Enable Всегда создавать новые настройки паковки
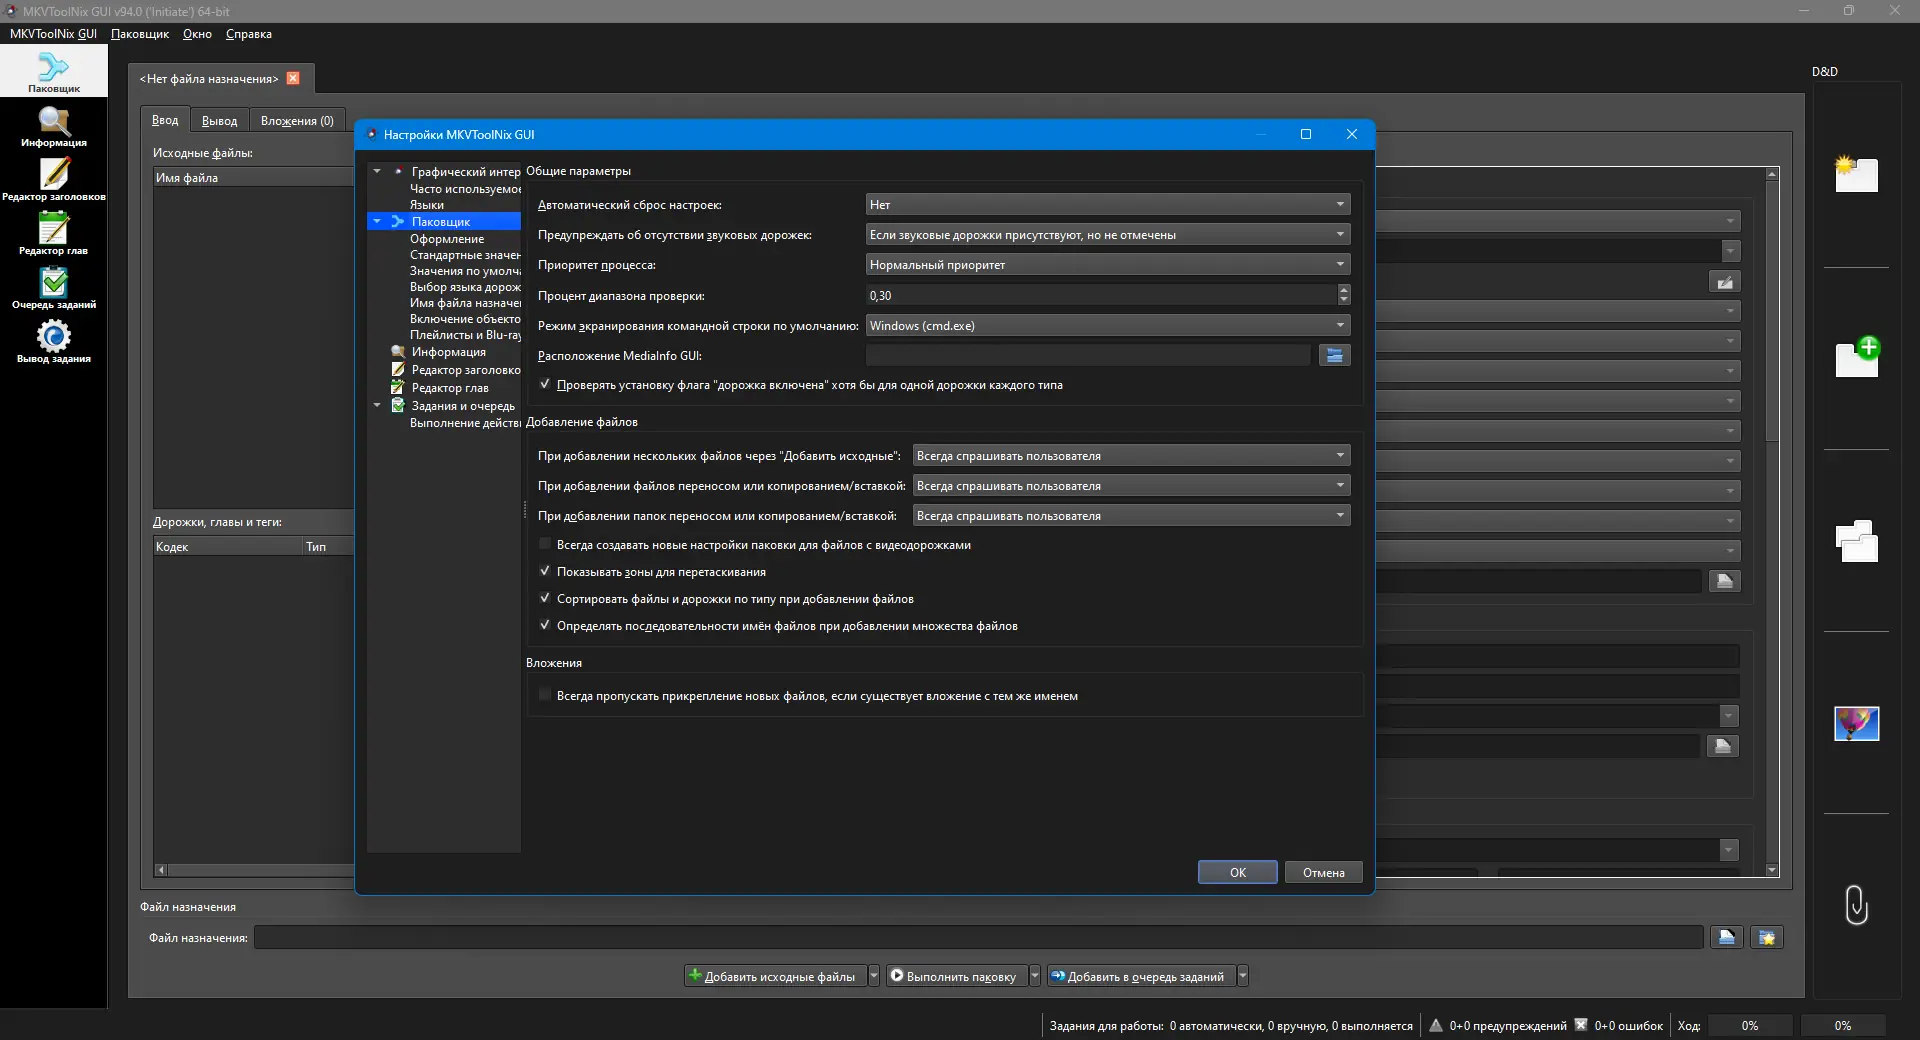This screenshot has width=1920, height=1040. 545,545
